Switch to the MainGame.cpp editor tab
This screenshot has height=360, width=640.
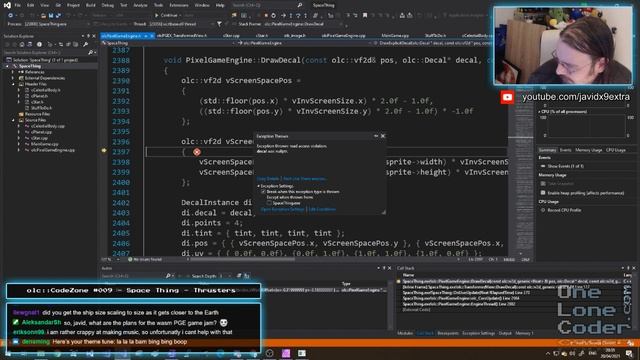395,36
